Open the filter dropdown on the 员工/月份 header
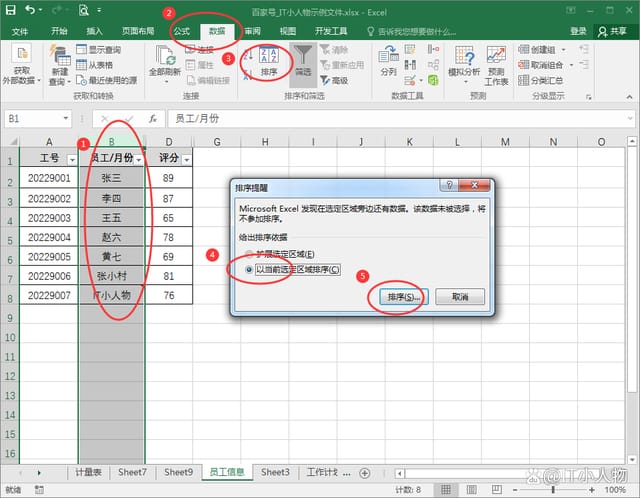Screen dimensions: 640x498 pos(139,160)
